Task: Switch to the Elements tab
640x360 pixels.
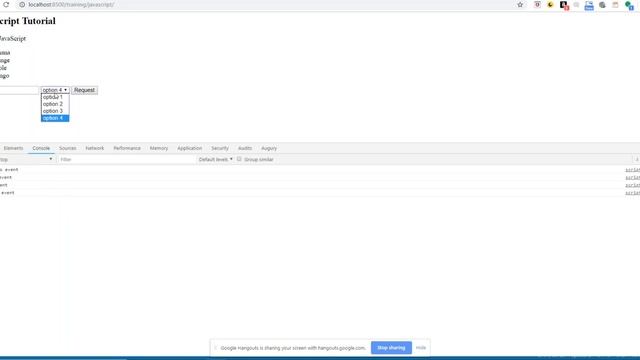Action: 13,148
